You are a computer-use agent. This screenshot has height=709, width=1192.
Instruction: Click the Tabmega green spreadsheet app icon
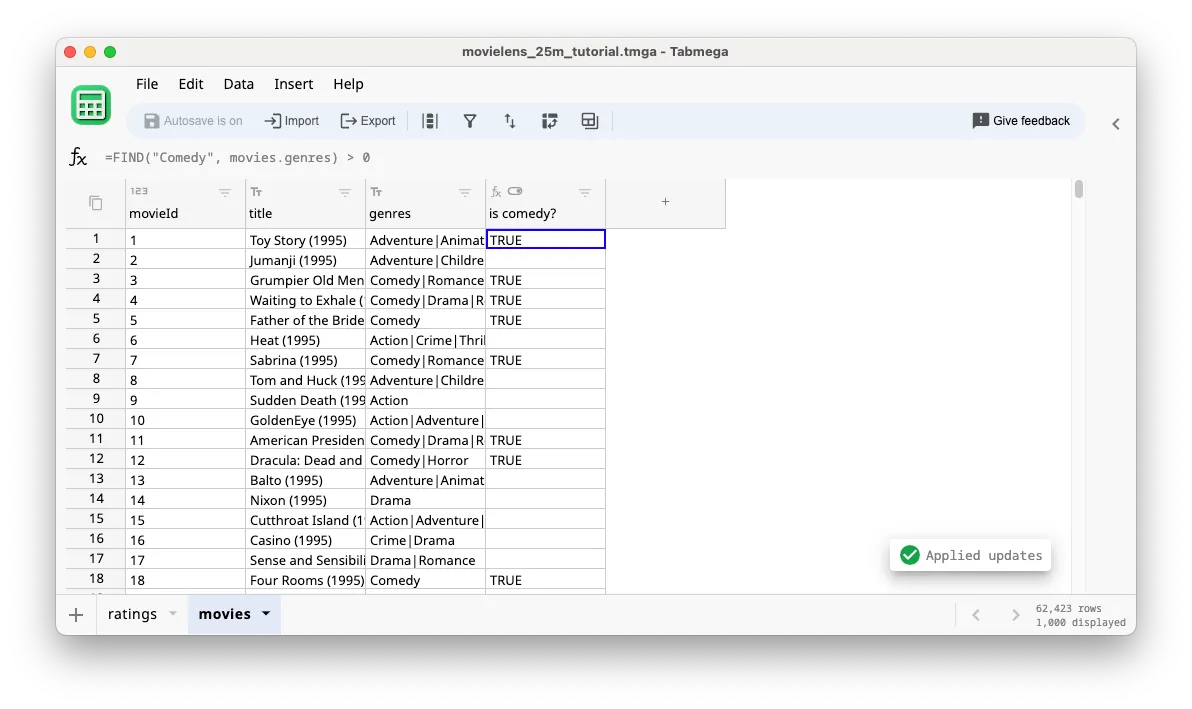(x=91, y=104)
